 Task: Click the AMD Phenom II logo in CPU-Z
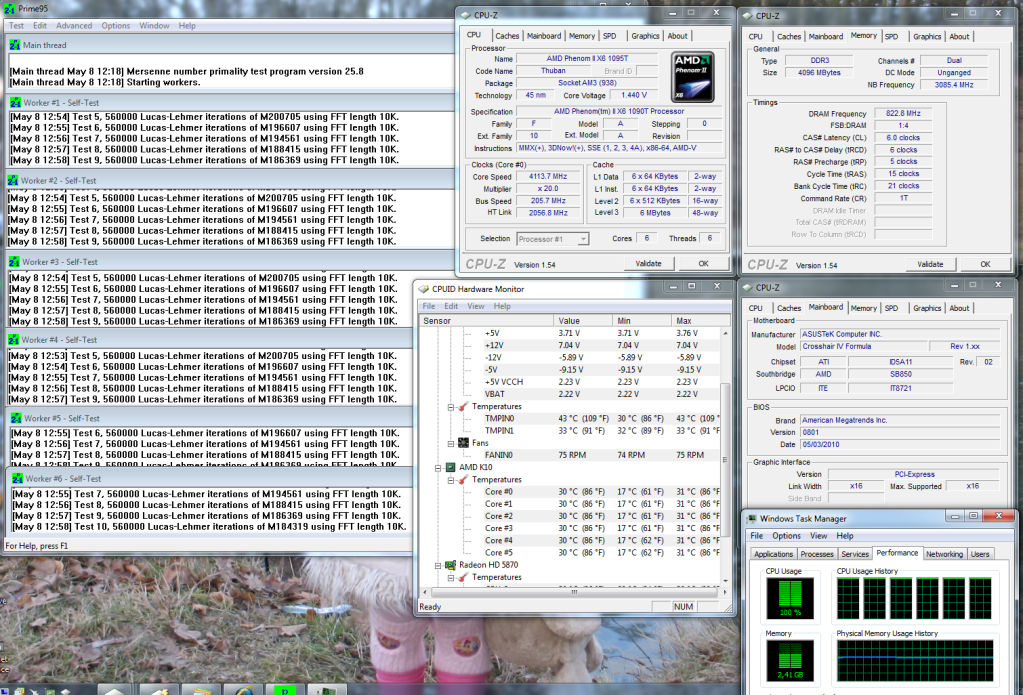click(x=693, y=78)
